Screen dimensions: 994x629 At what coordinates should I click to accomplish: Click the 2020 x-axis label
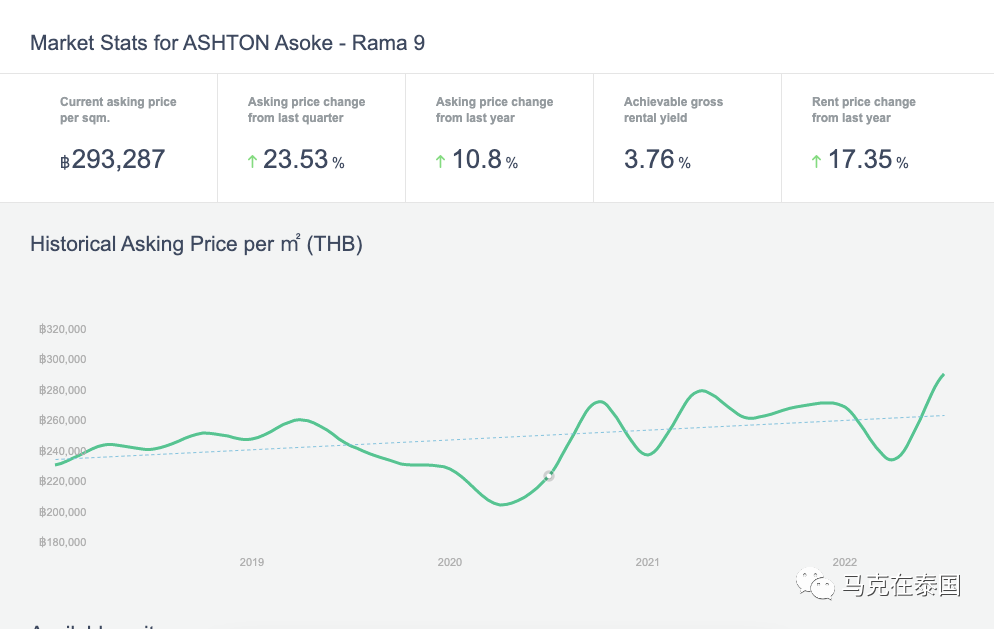click(x=449, y=562)
